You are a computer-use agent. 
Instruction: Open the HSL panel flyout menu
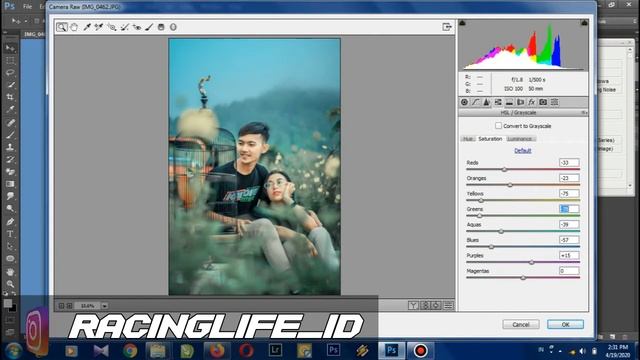click(x=584, y=113)
